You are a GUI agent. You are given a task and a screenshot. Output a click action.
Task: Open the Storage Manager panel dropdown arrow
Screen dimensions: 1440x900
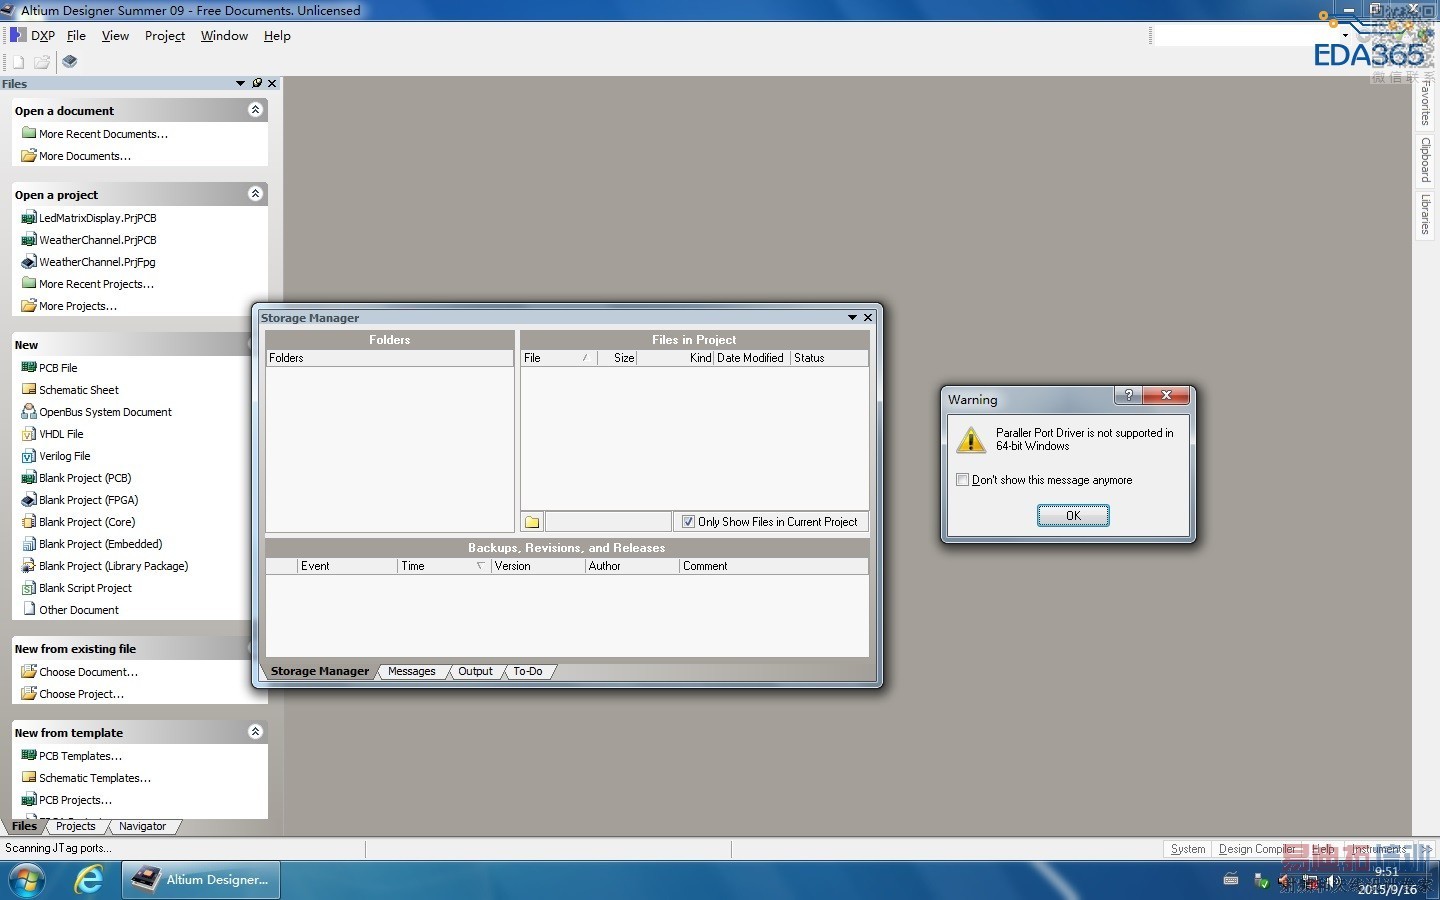point(852,317)
